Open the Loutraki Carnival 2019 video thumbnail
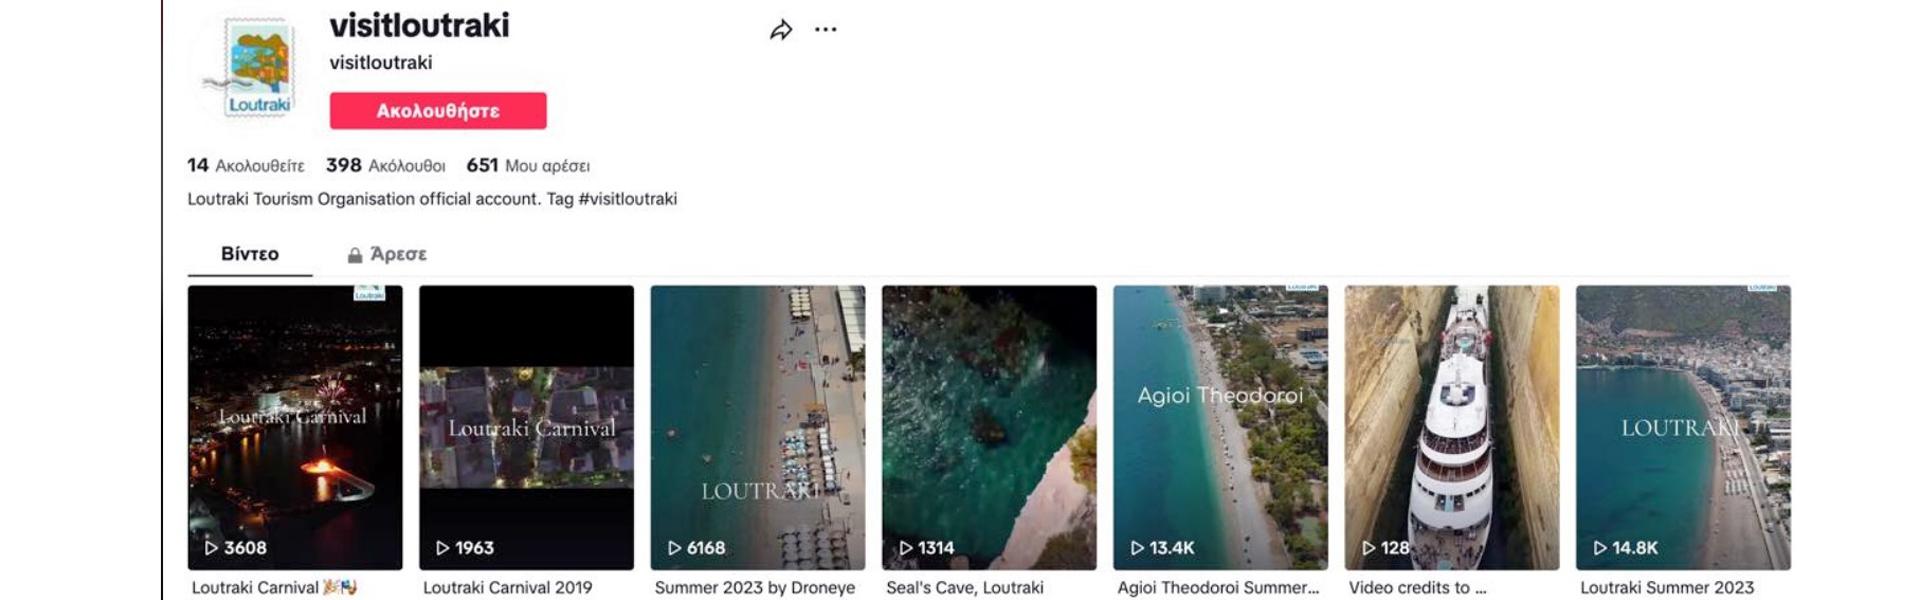Screen dimensions: 1920x600 pos(526,427)
